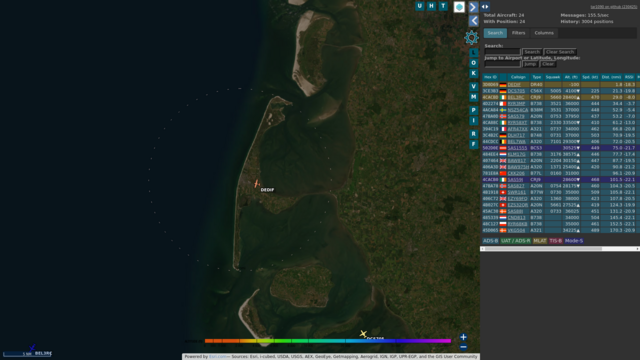Open the DEDIF callsign link
640x360 pixels.
coord(514,85)
